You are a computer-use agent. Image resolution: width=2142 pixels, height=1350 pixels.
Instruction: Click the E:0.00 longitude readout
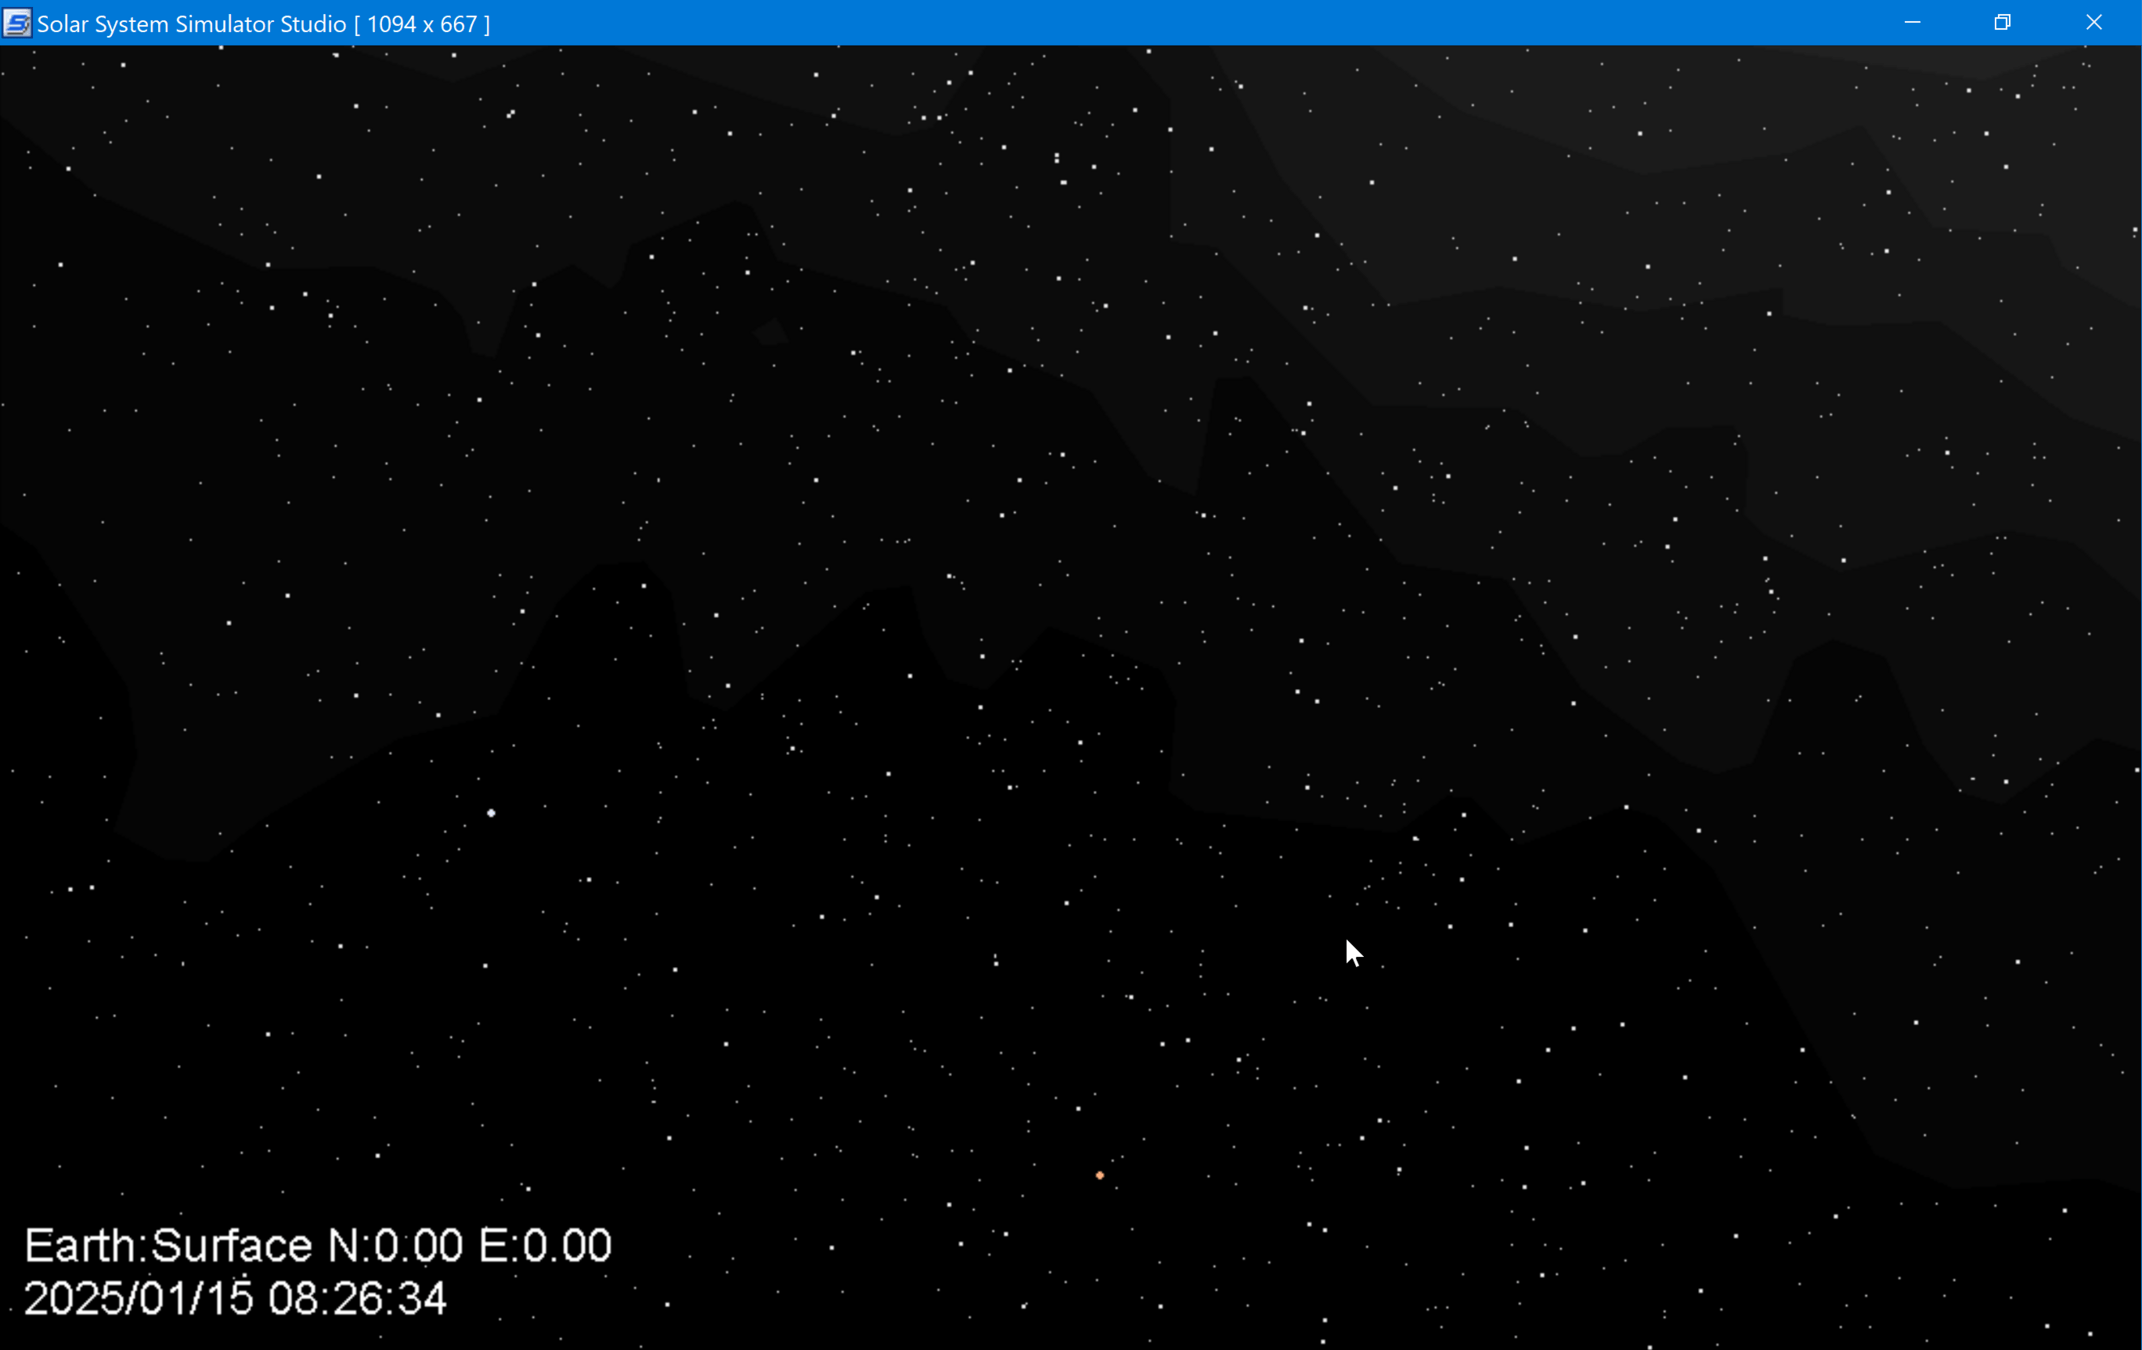[545, 1246]
